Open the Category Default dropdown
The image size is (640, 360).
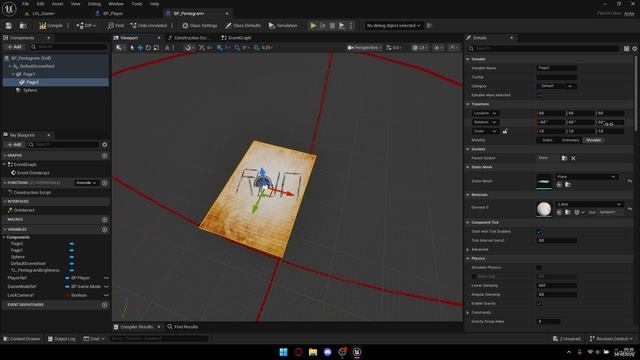point(556,86)
